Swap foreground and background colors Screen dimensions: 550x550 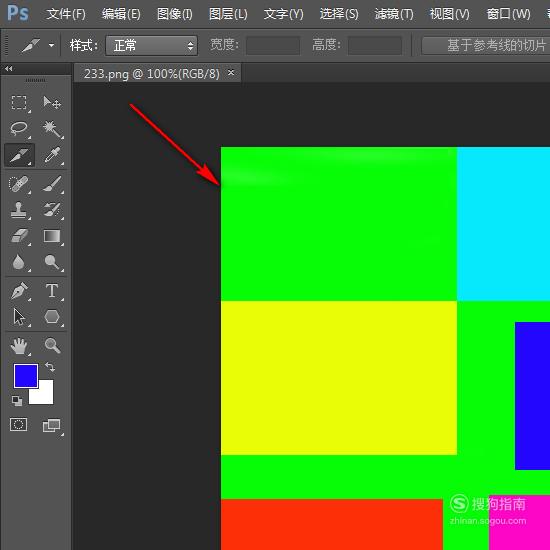pos(50,367)
